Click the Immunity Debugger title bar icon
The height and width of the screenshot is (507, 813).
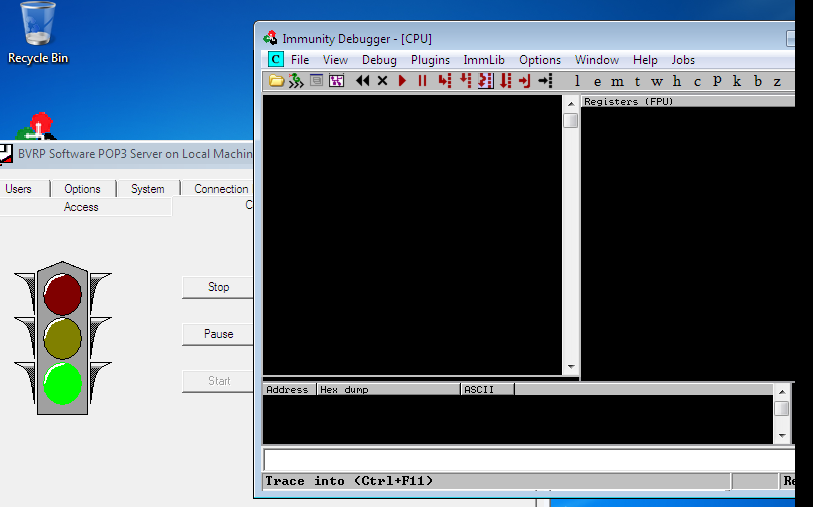(270, 38)
